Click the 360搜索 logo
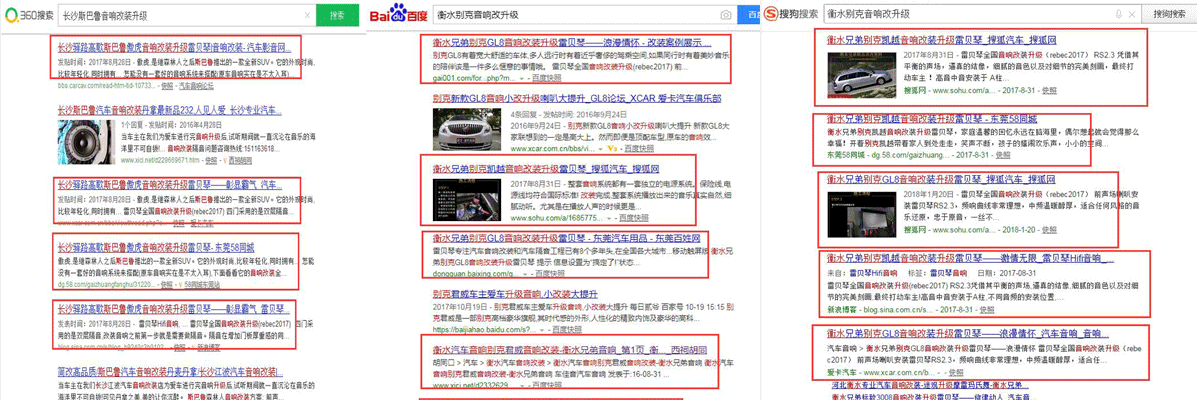Image resolution: width=1200 pixels, height=400 pixels. click(x=28, y=16)
